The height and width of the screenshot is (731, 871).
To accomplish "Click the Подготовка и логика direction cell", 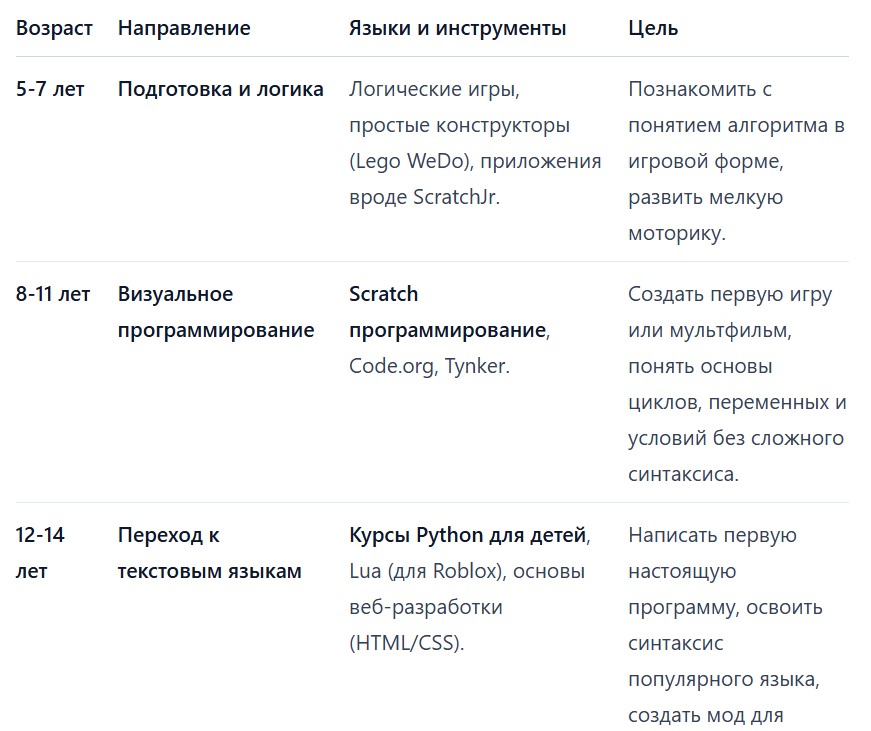I will click(221, 89).
